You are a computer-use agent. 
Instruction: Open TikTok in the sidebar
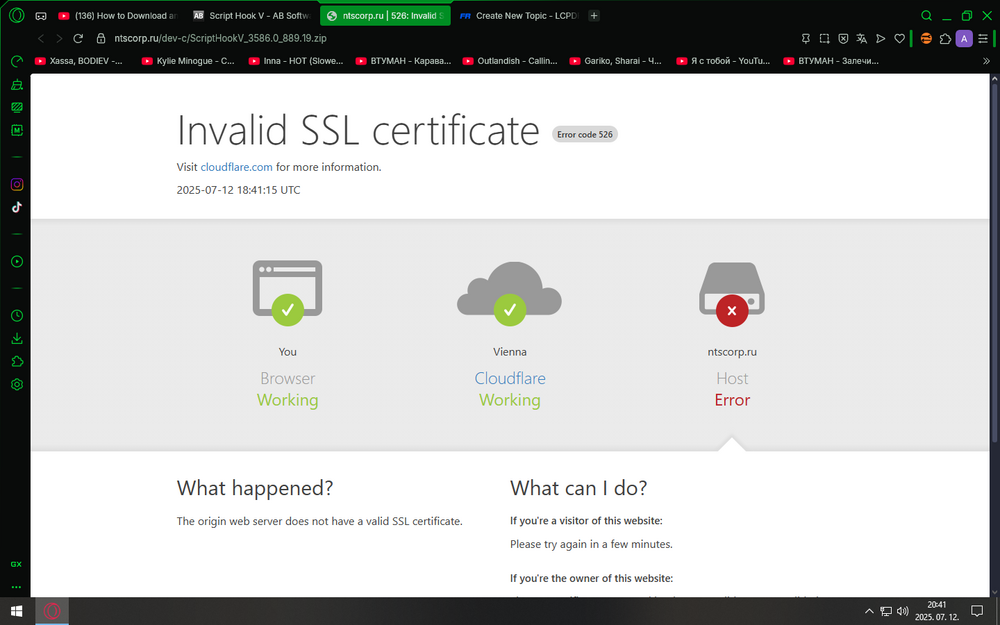[17, 207]
